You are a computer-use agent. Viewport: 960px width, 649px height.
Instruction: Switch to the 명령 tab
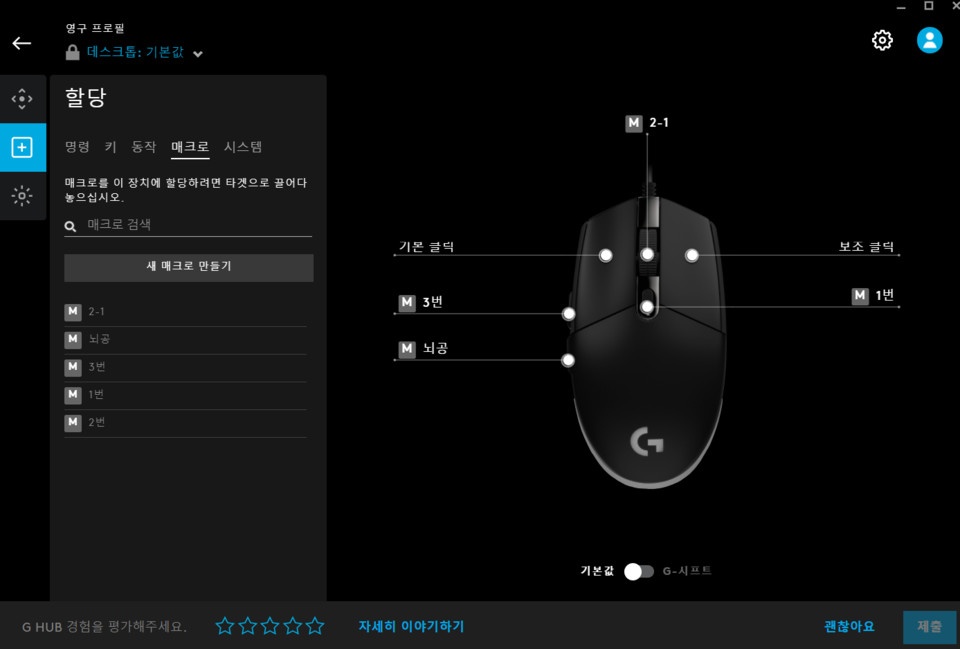[77, 147]
